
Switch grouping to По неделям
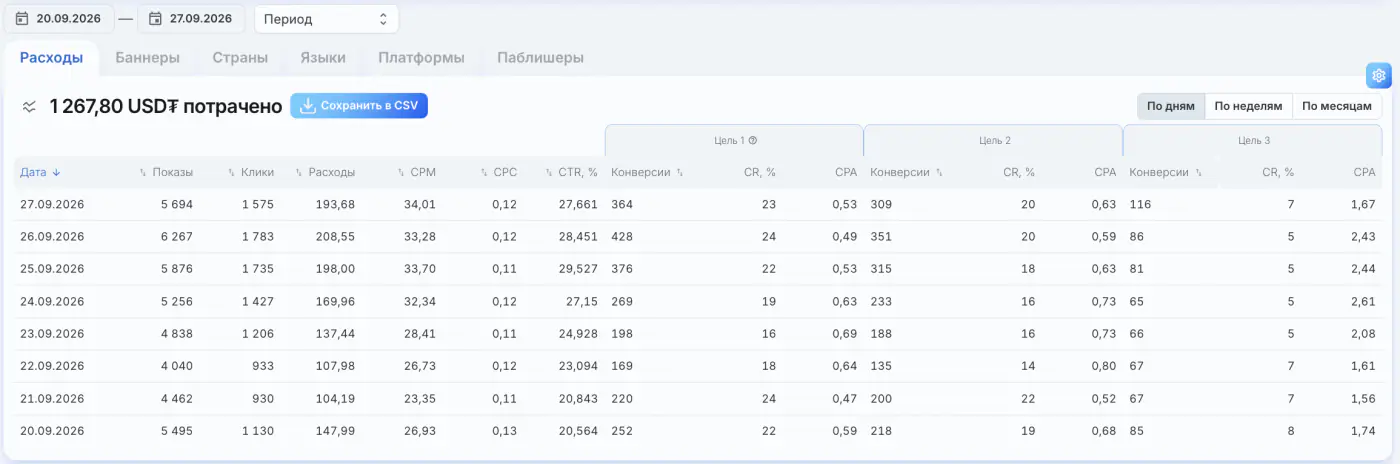click(x=1248, y=106)
